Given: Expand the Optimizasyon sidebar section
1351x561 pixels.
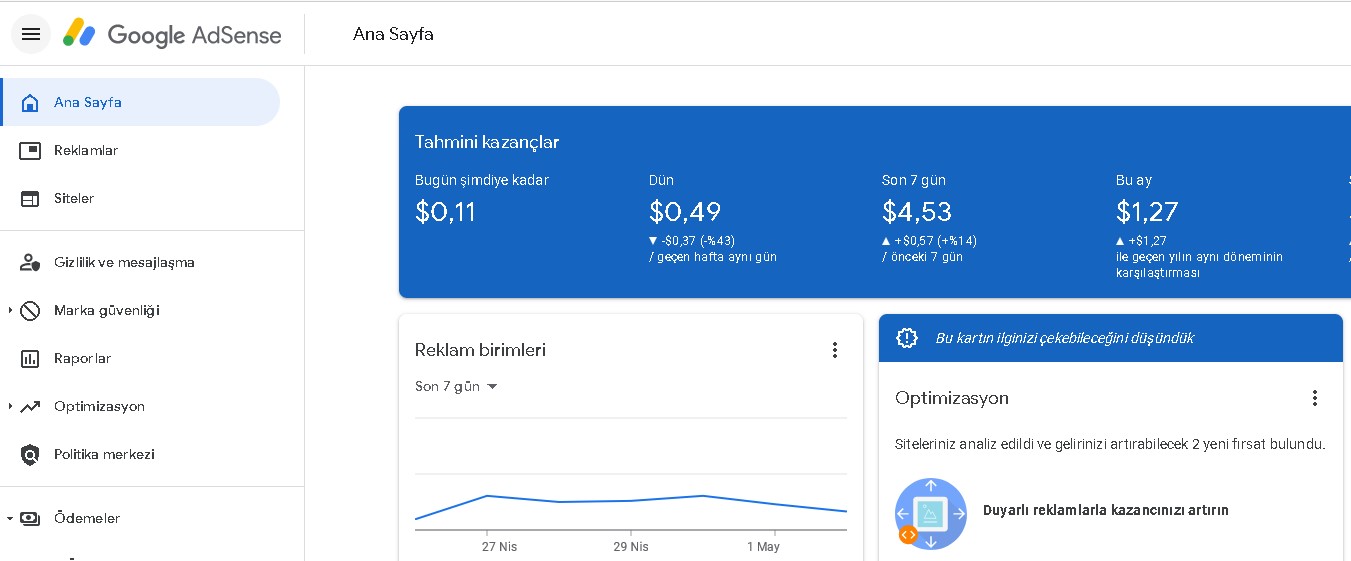Looking at the screenshot, I should click(10, 406).
